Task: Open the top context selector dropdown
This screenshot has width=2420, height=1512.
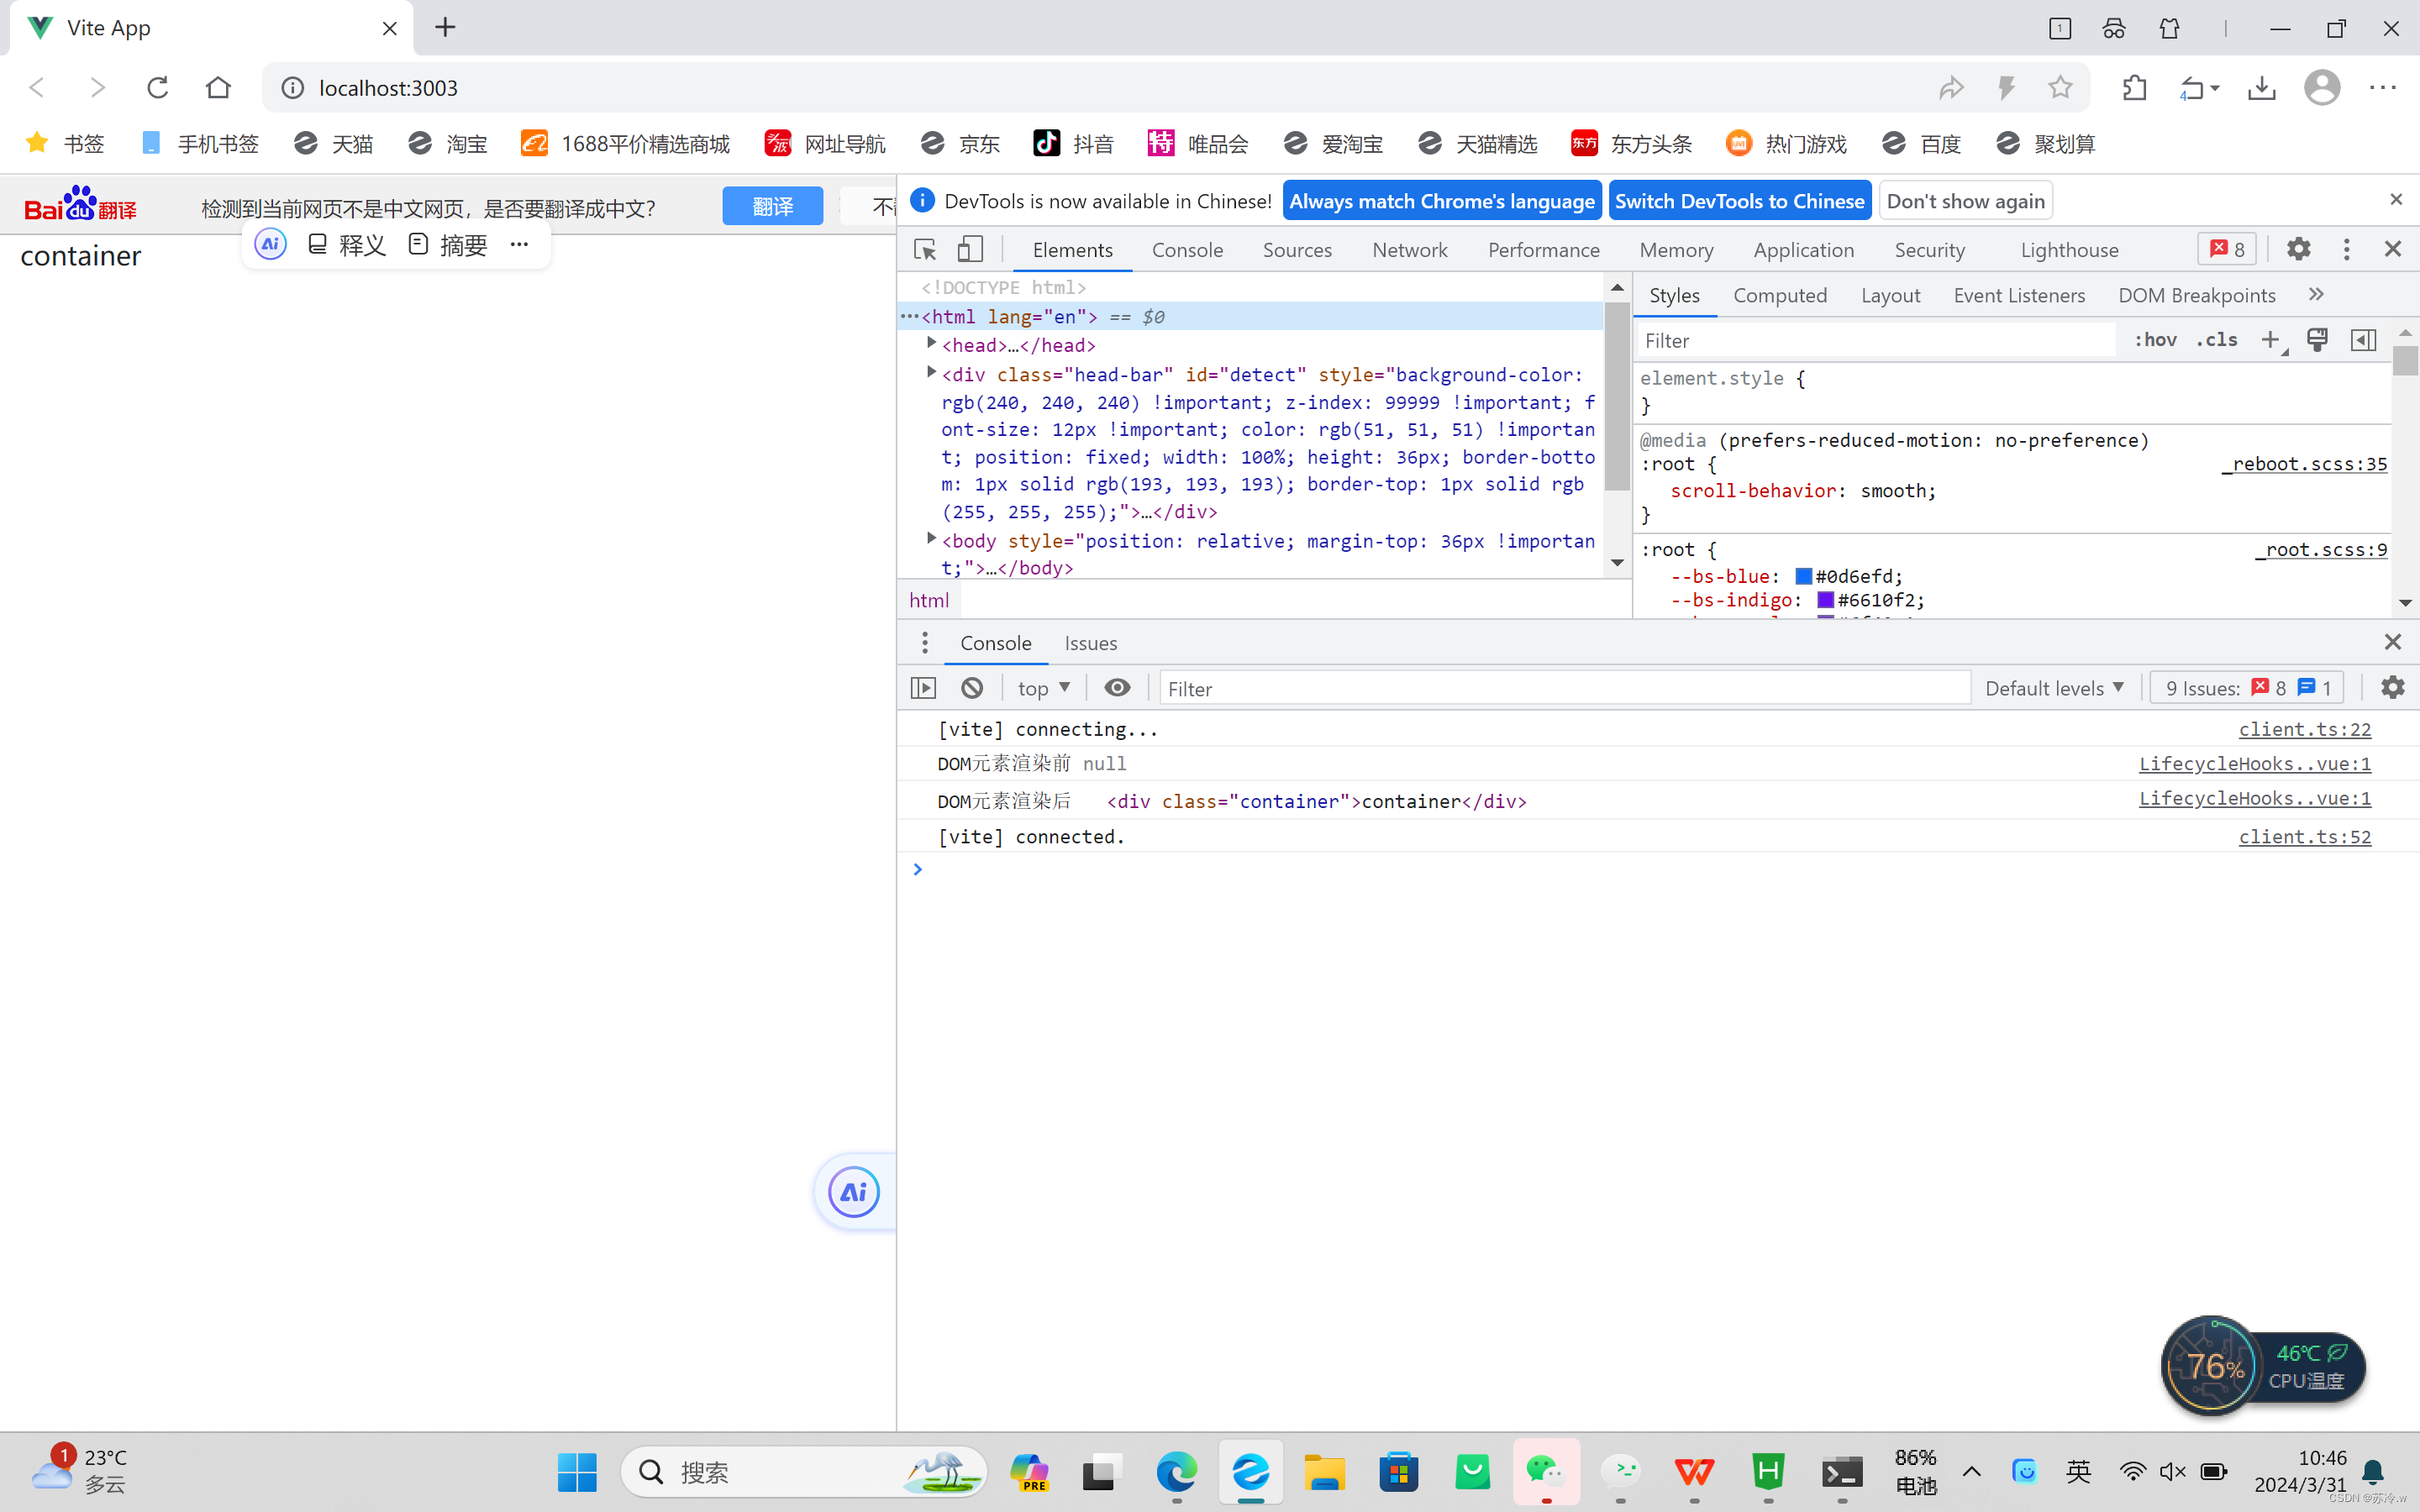Action: 1043,688
